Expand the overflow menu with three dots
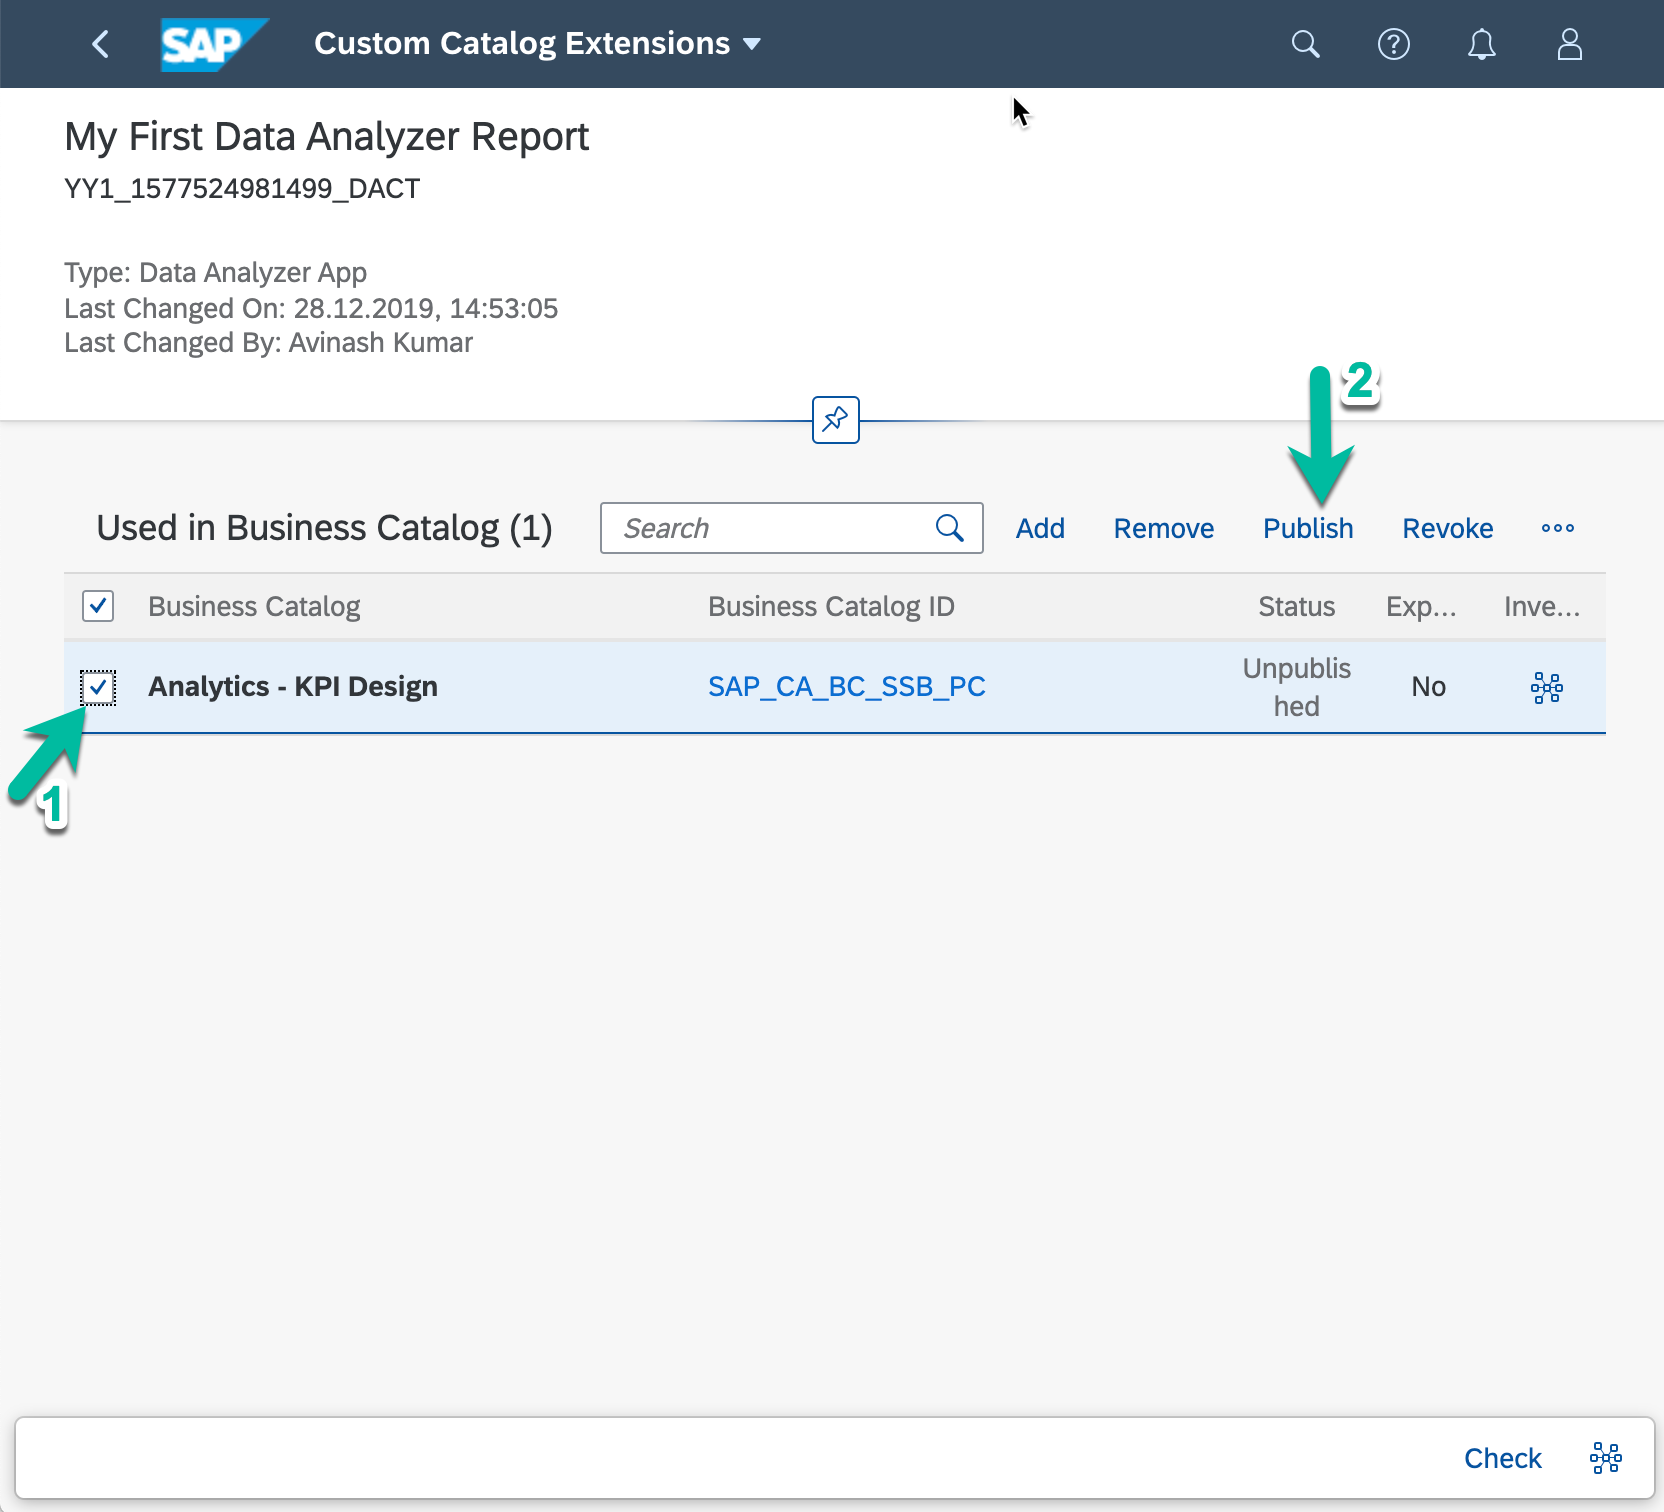The height and width of the screenshot is (1512, 1664). point(1557,528)
